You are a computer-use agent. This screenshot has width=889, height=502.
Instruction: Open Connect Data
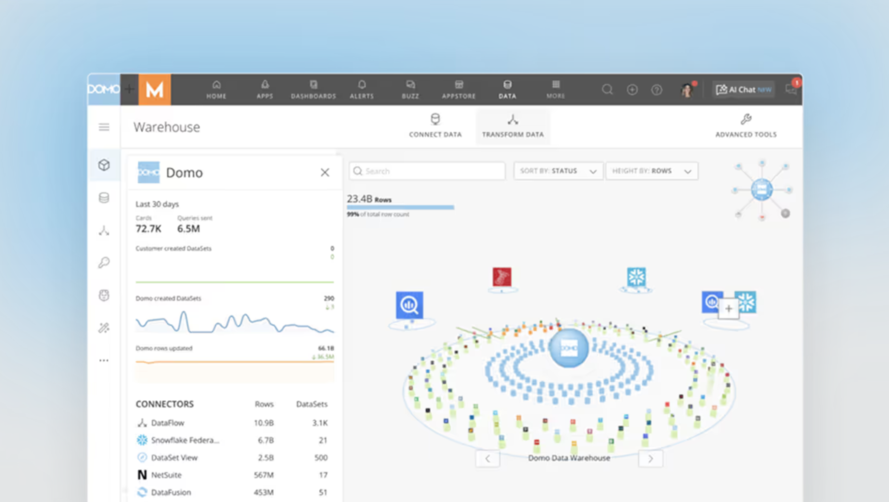435,126
